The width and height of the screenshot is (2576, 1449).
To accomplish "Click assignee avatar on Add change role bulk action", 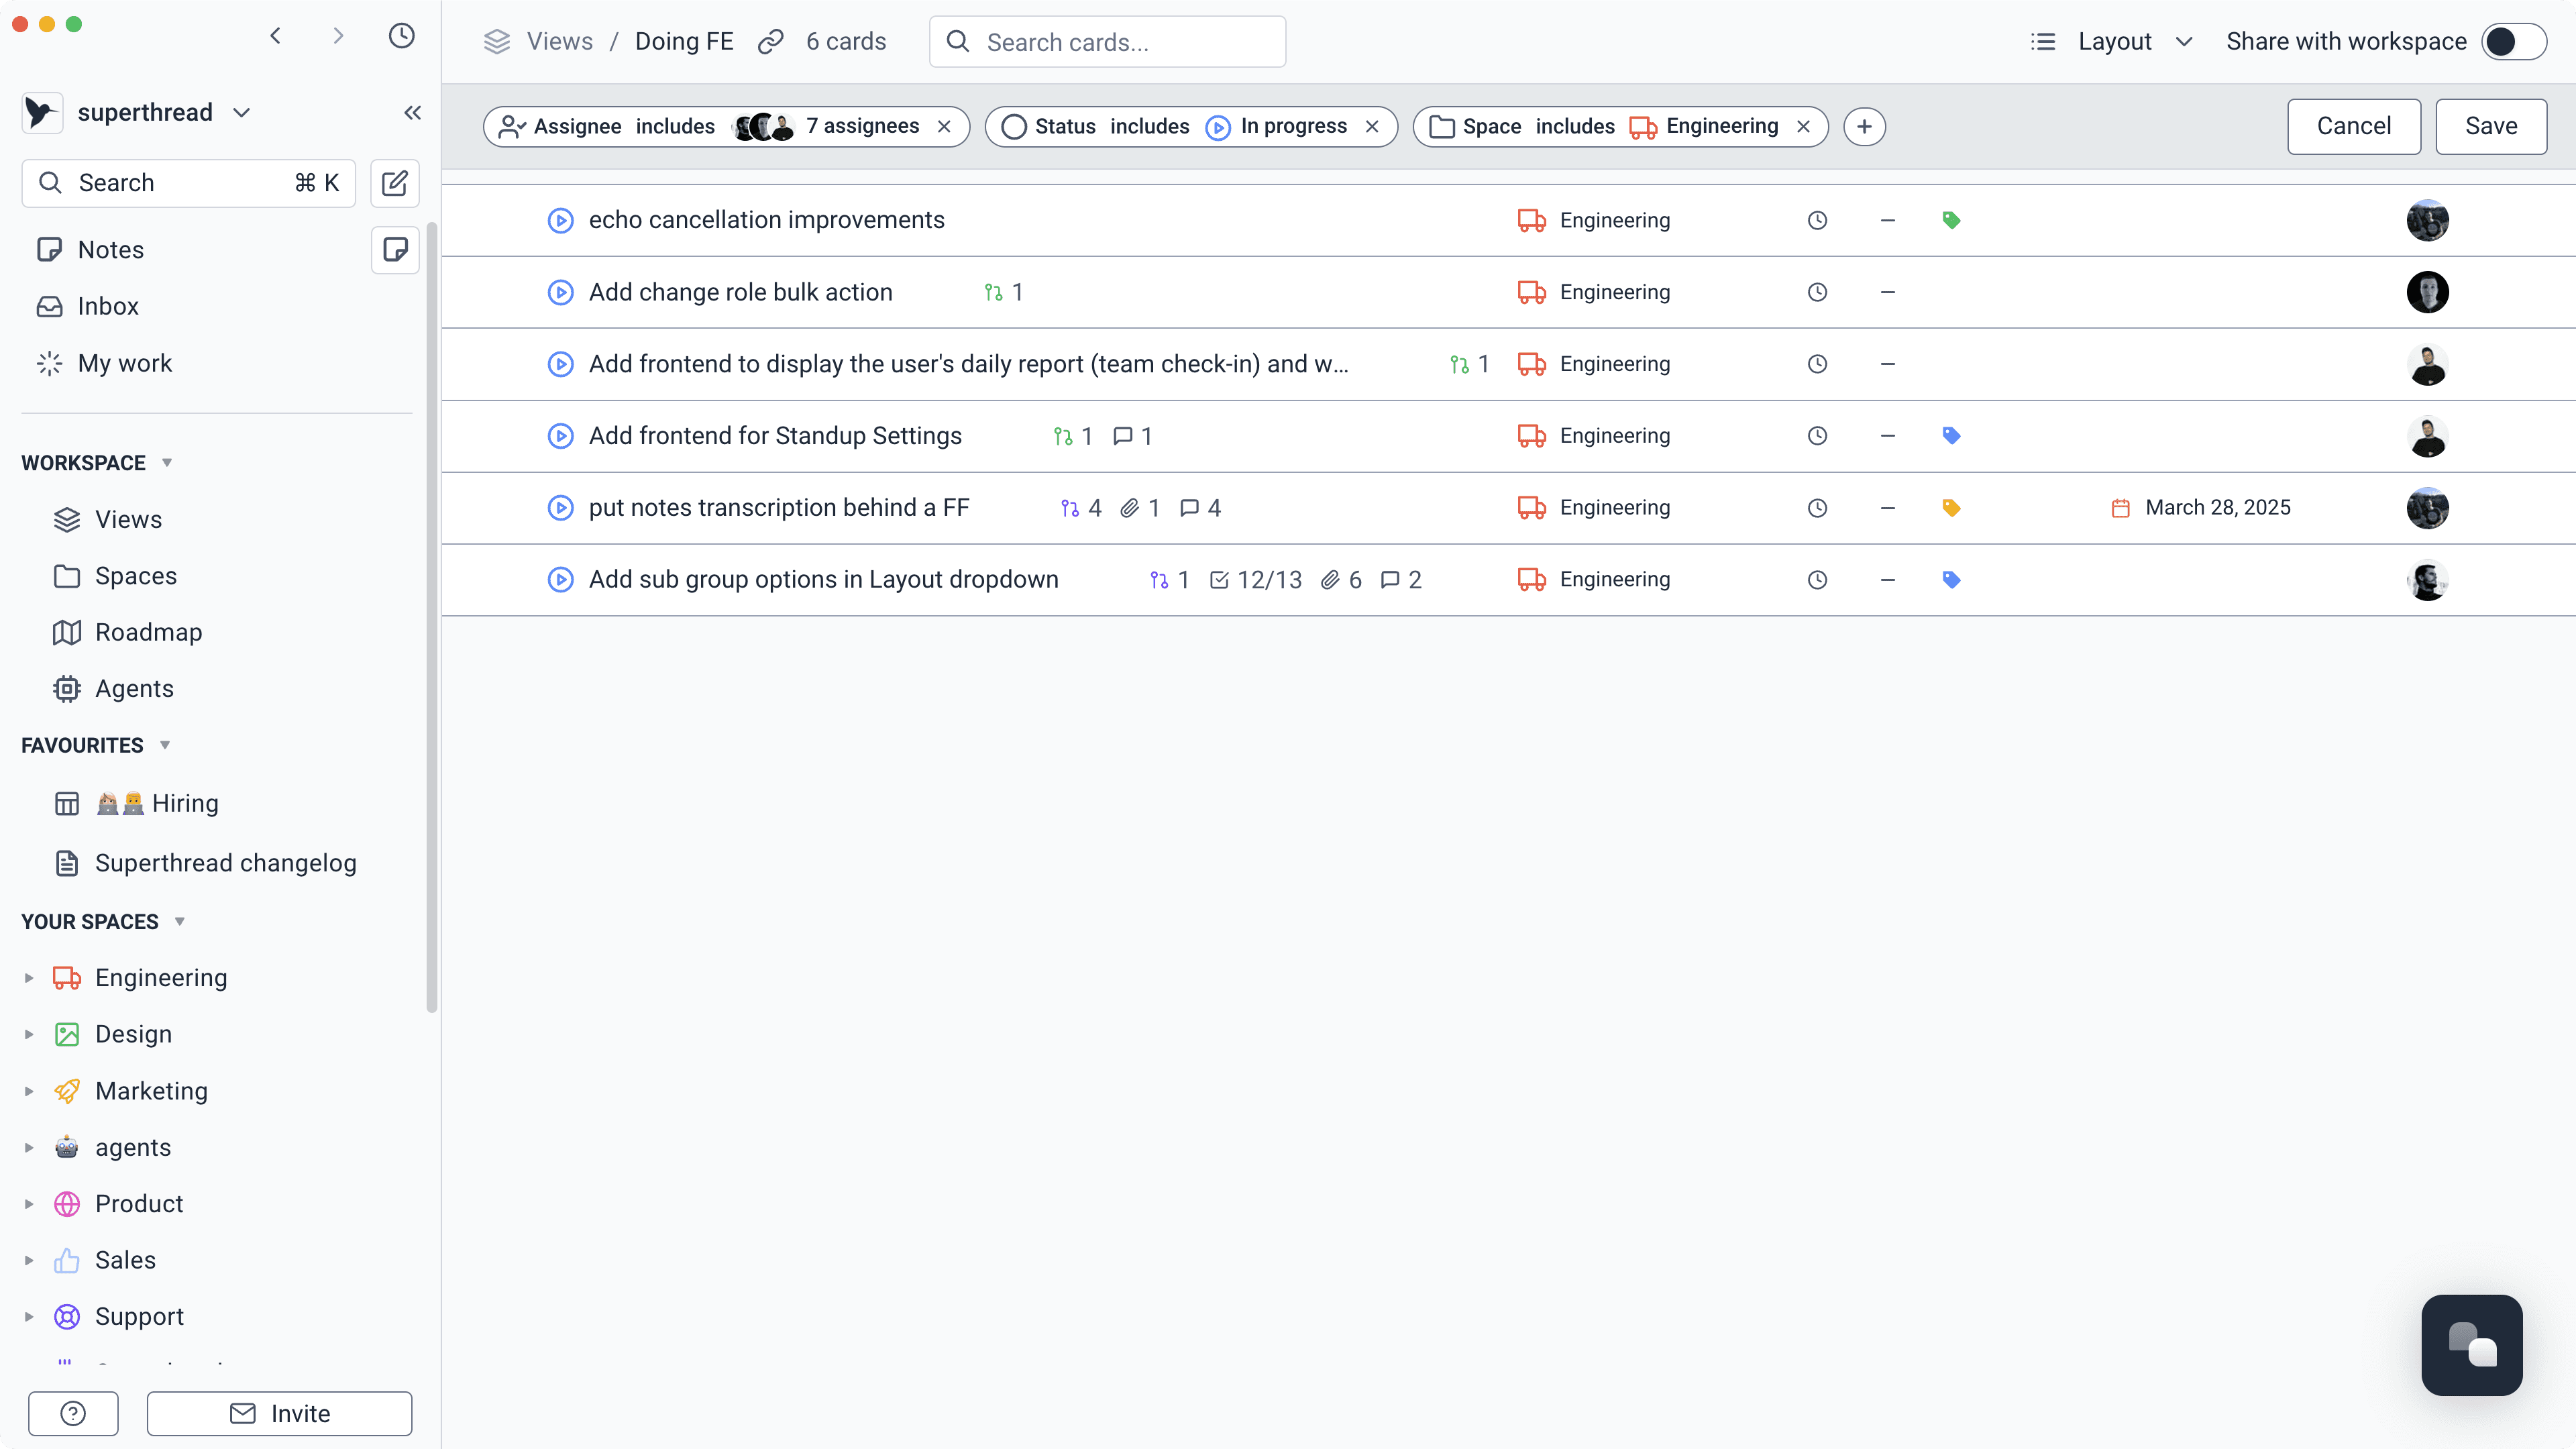I will click(2427, 292).
